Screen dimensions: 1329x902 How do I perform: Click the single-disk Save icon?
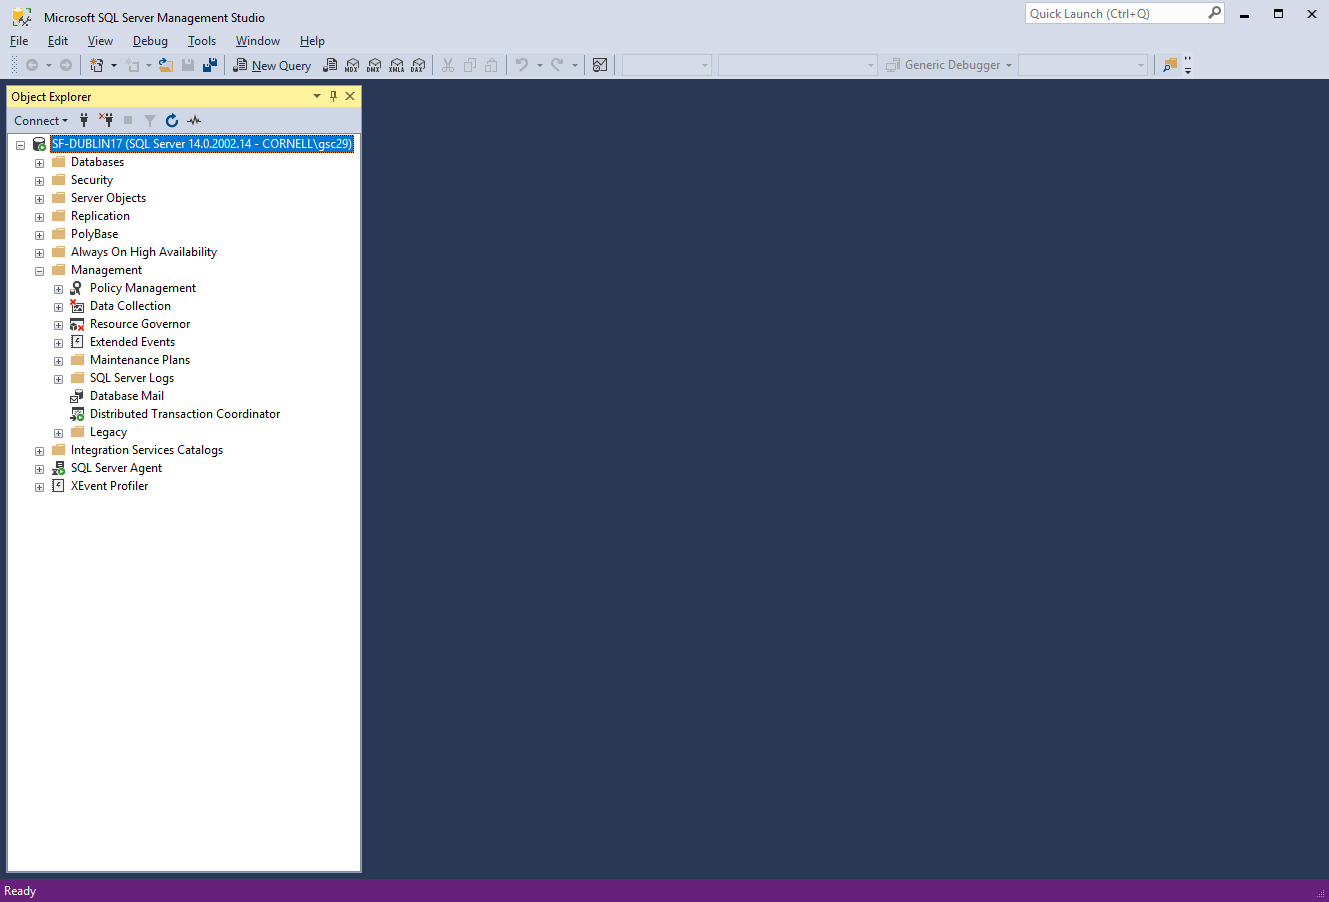pos(188,65)
